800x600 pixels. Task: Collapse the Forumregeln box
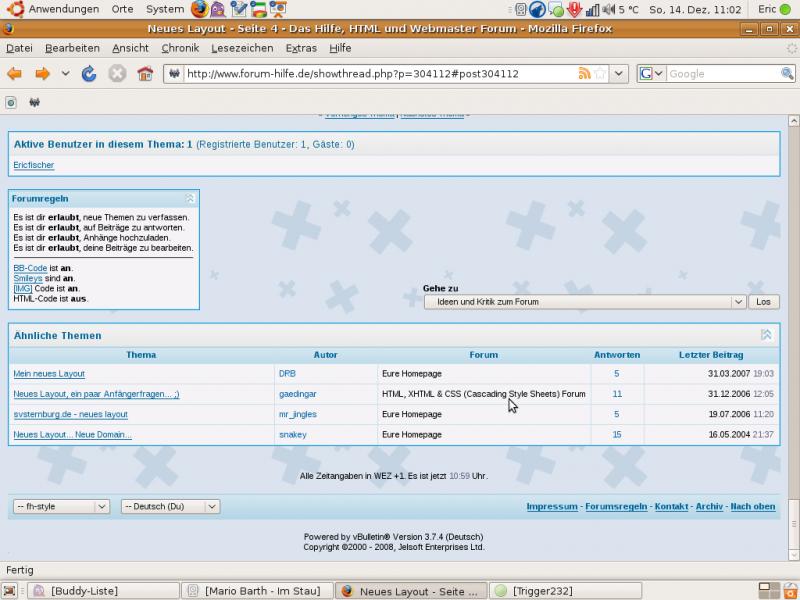(190, 199)
